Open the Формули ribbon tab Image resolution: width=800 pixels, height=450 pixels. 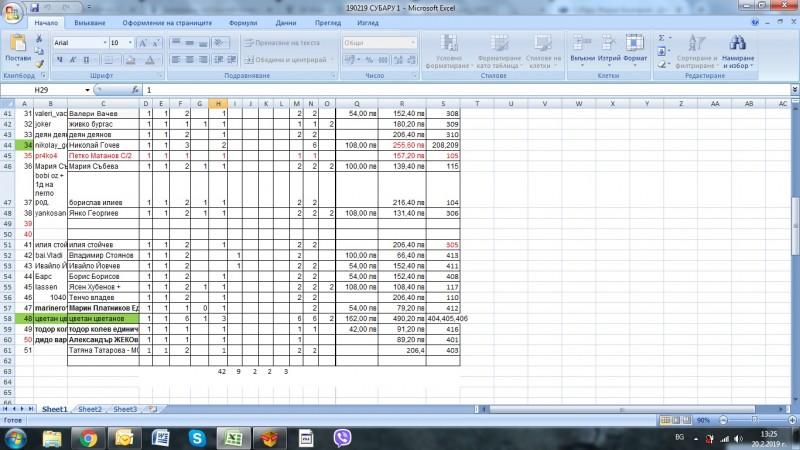(243, 23)
